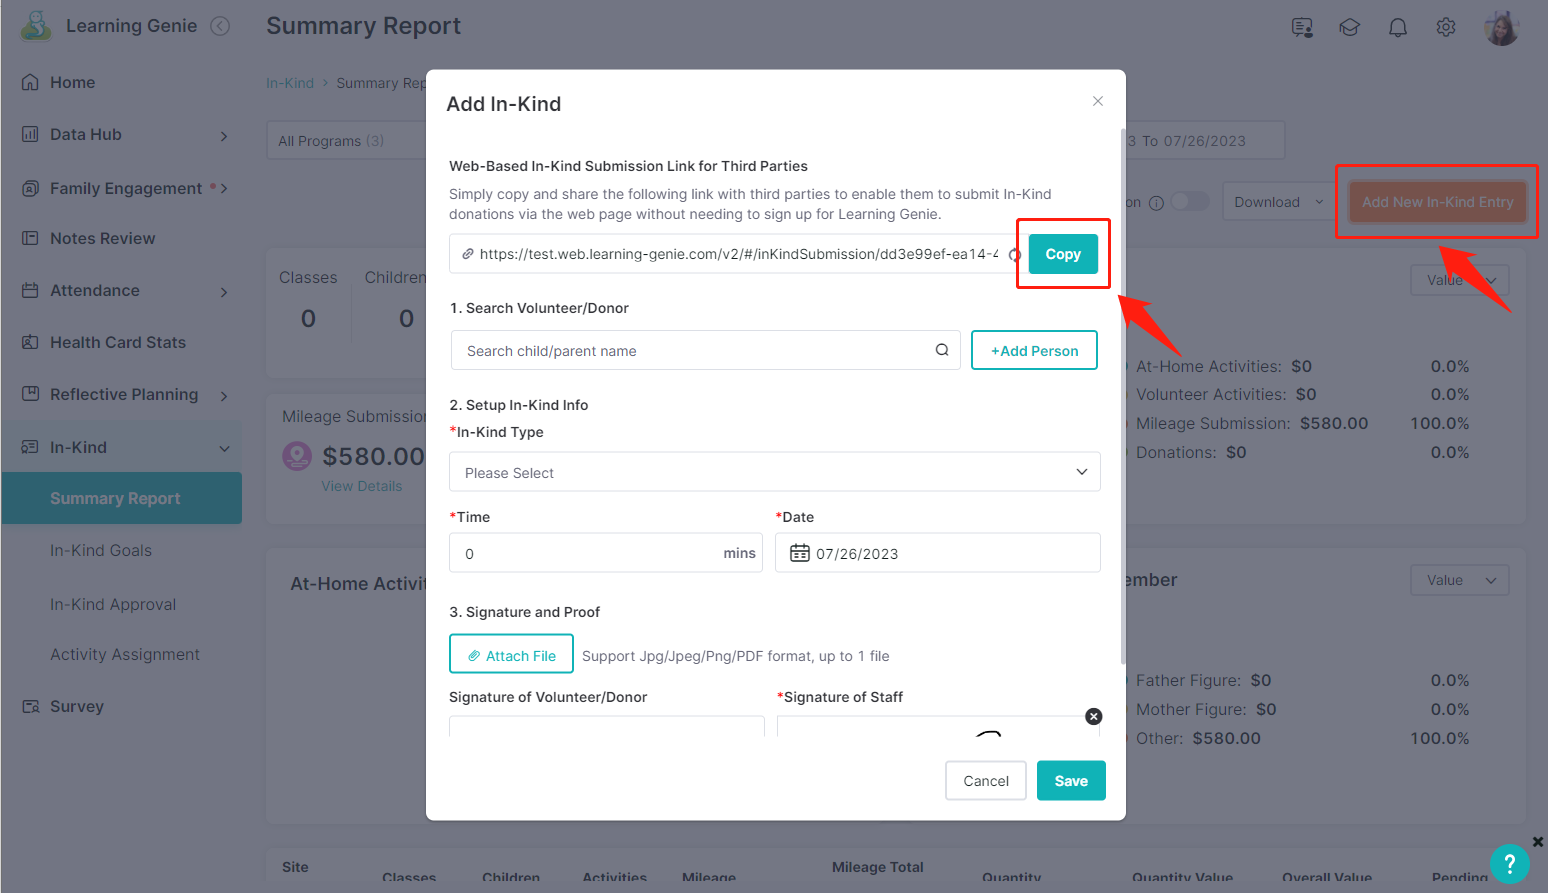This screenshot has height=893, width=1548.
Task: Copy the In-Kind submission link
Action: 1063,254
